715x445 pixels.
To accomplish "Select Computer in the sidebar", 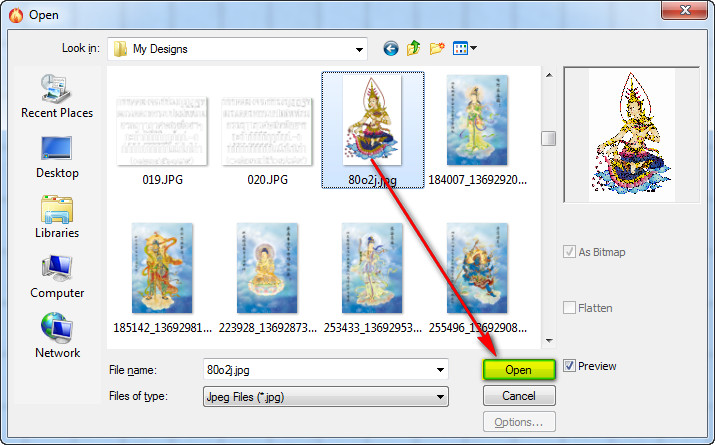I will tap(57, 277).
